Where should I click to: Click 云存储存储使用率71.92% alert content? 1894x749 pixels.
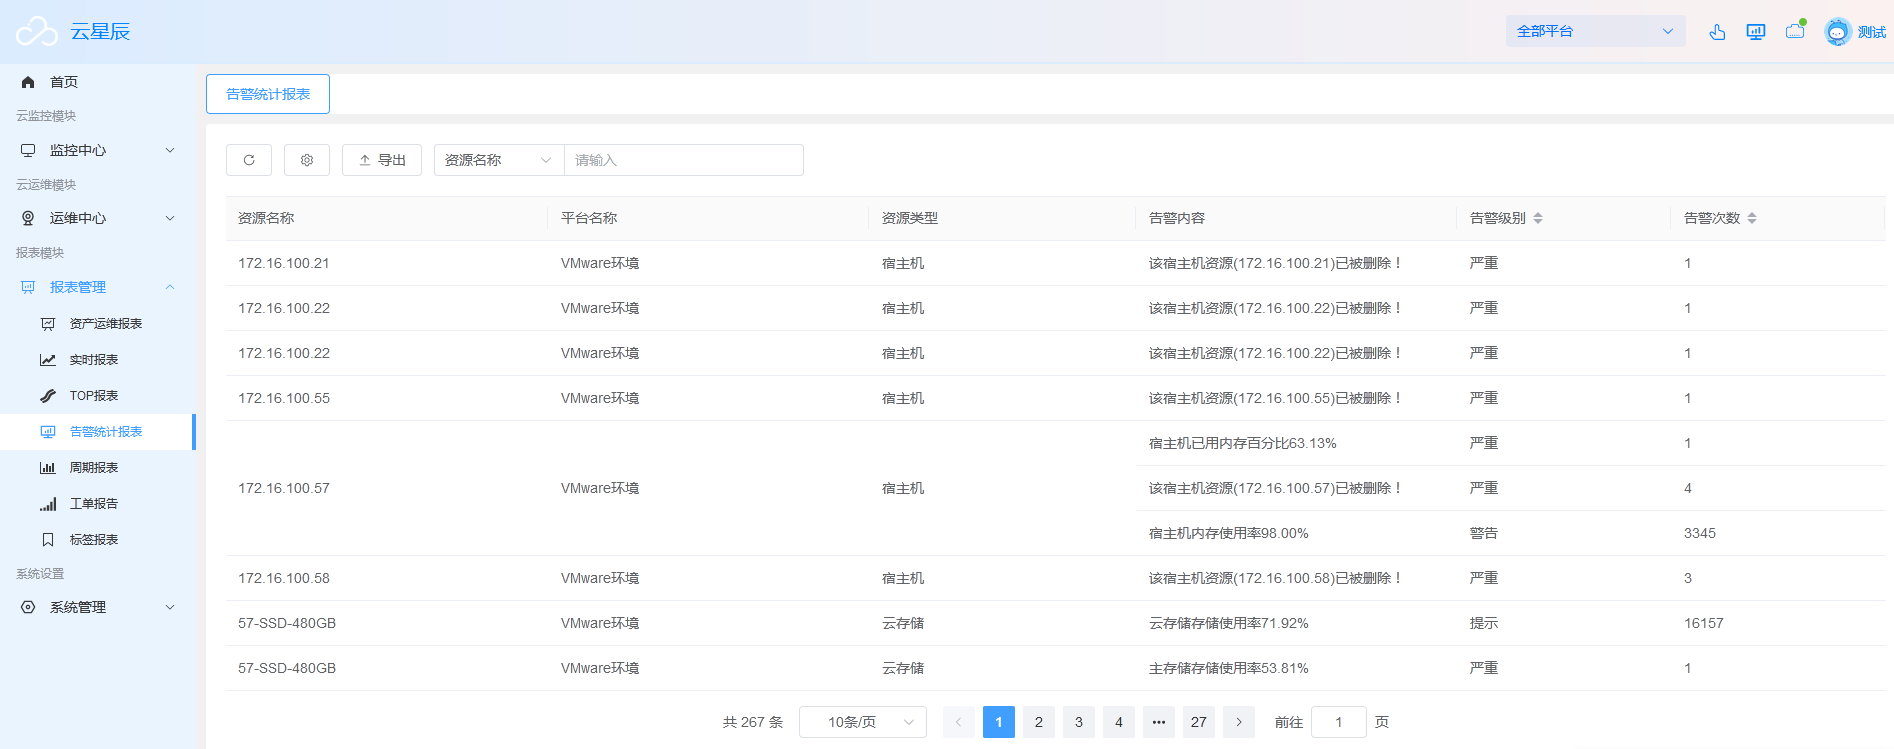(1229, 623)
